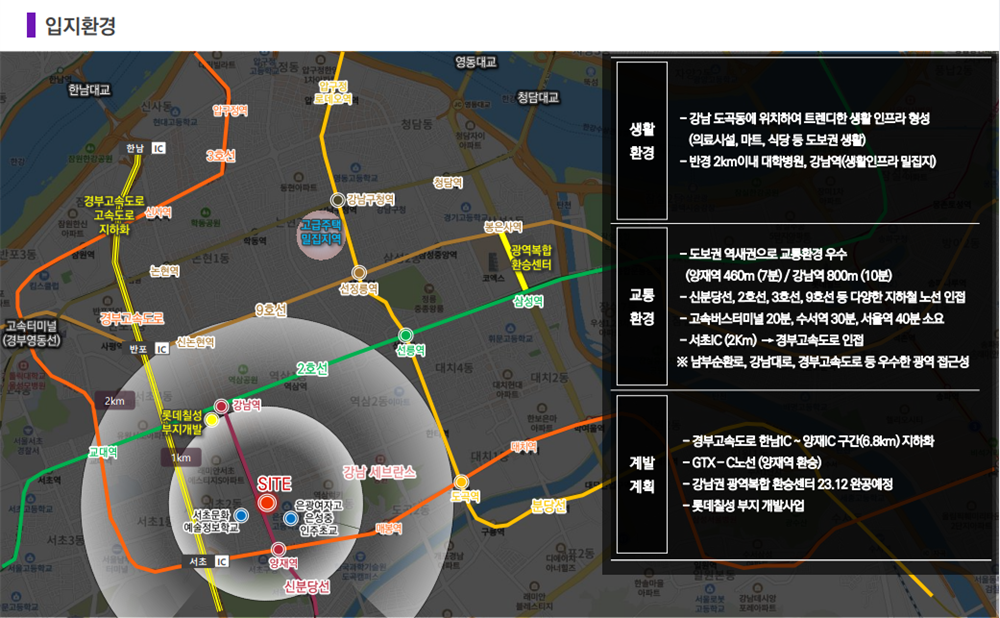The image size is (1000, 618).
Task: Click the 롯데칠성 부지 개발사업 line
Action: coord(743,506)
